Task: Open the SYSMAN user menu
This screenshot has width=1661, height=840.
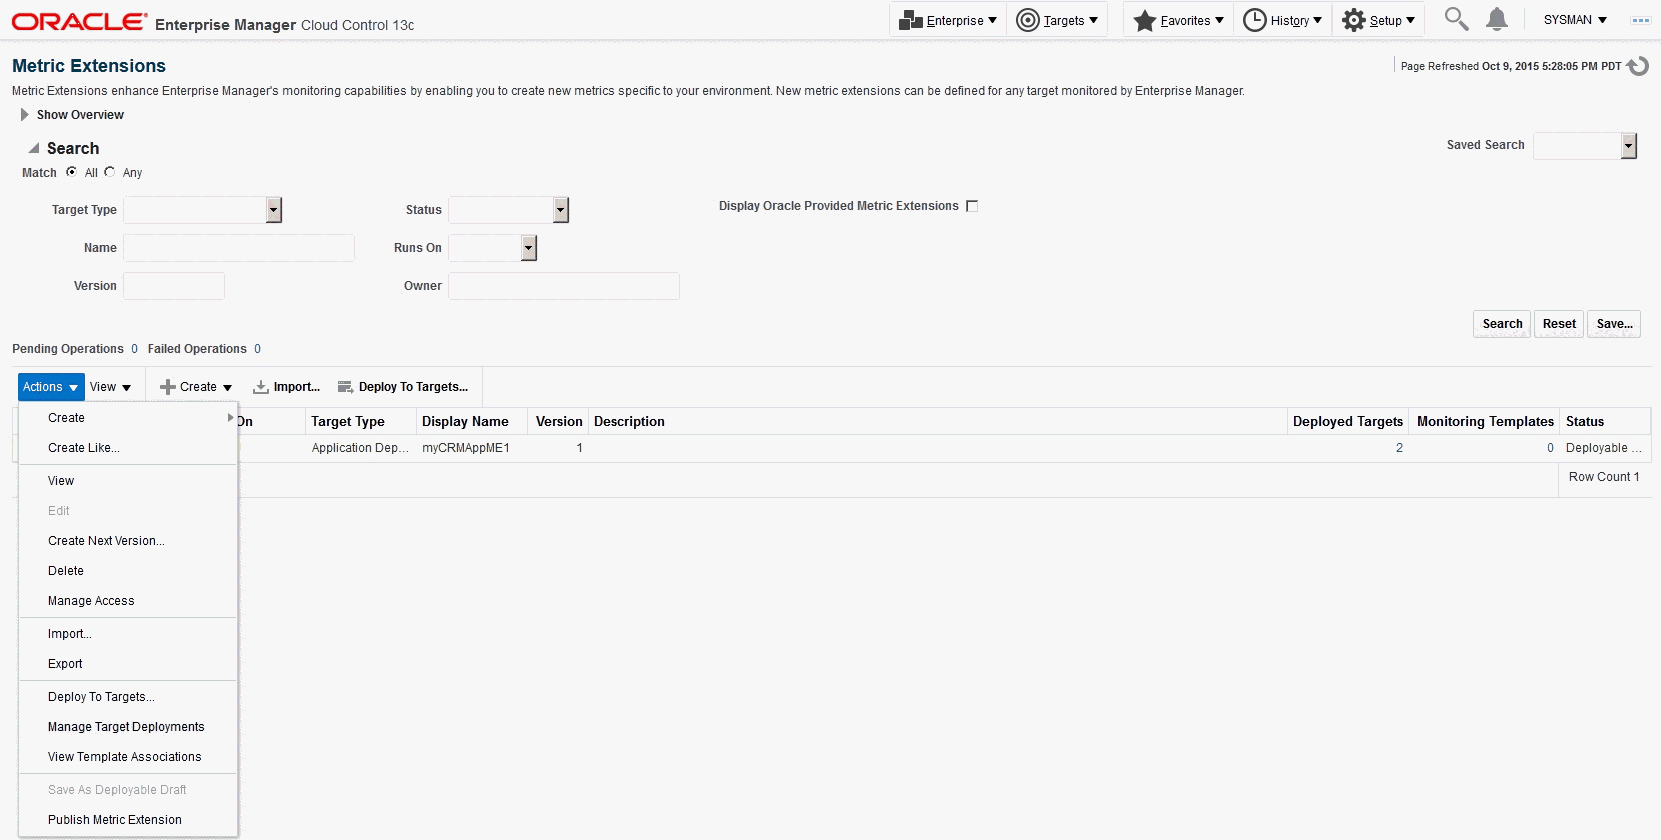Action: click(1575, 20)
